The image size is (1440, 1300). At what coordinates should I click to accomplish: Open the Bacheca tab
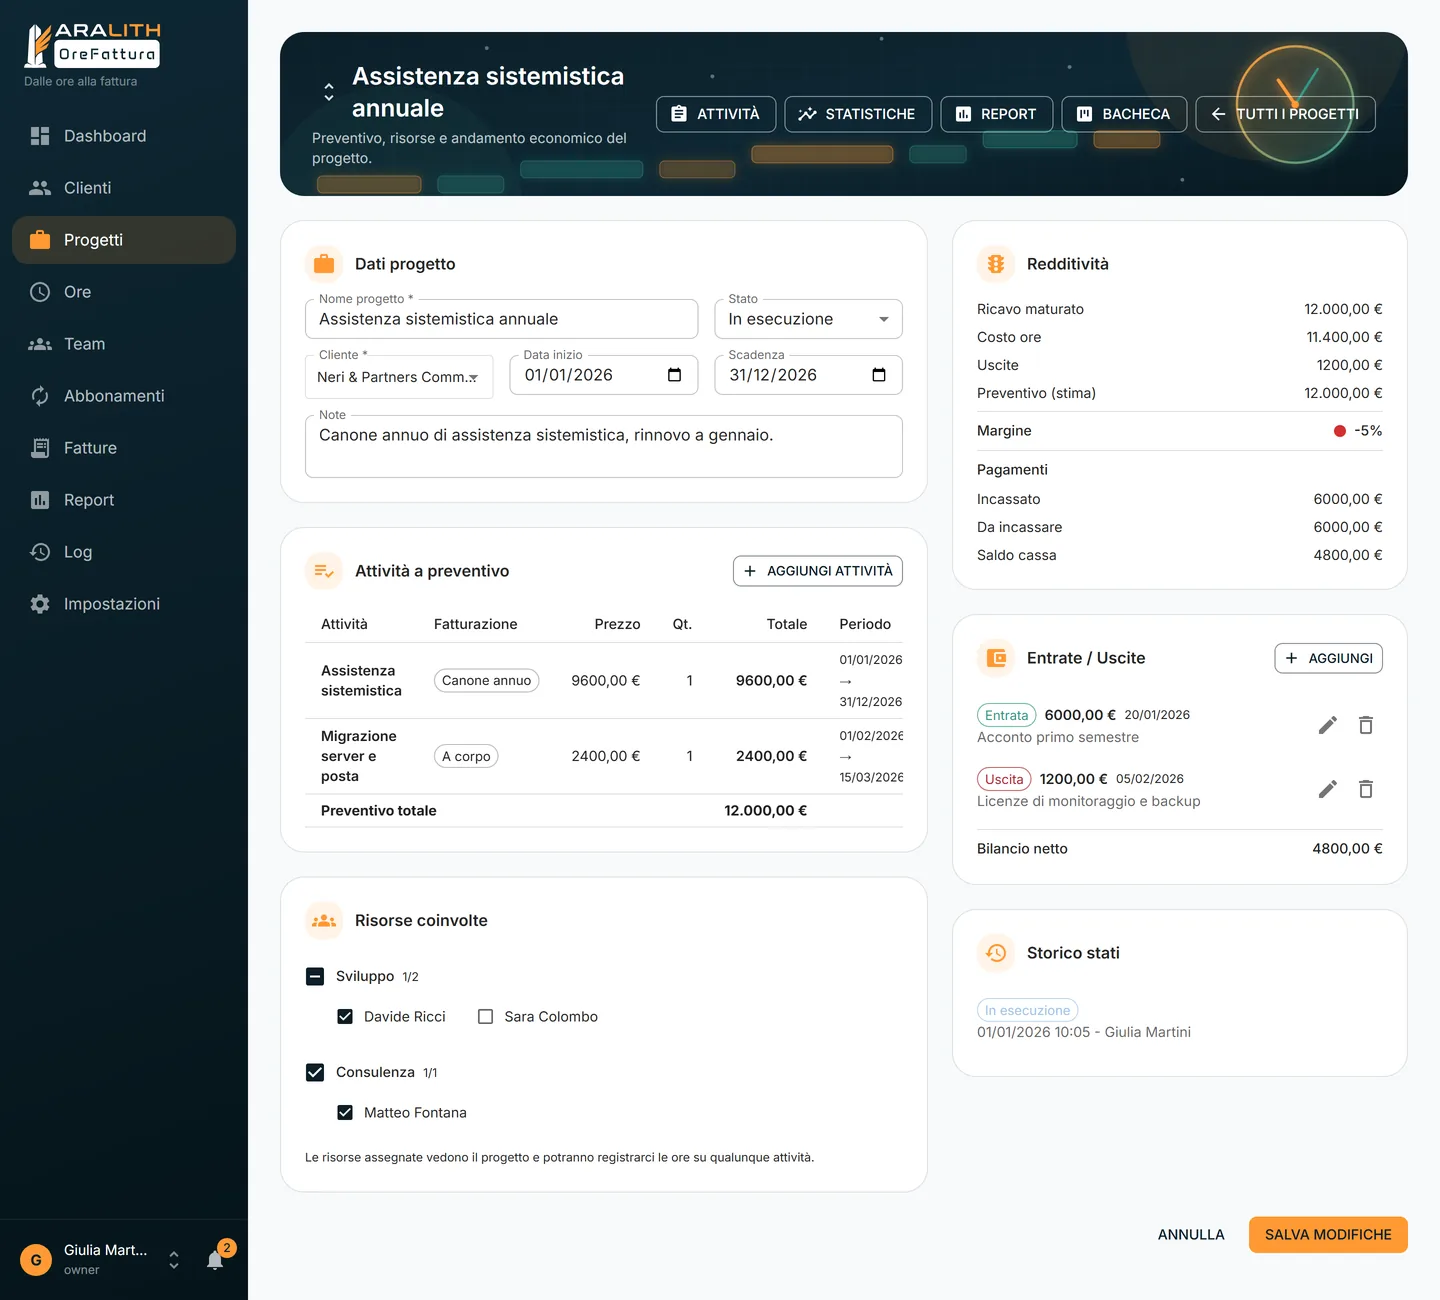point(1124,114)
